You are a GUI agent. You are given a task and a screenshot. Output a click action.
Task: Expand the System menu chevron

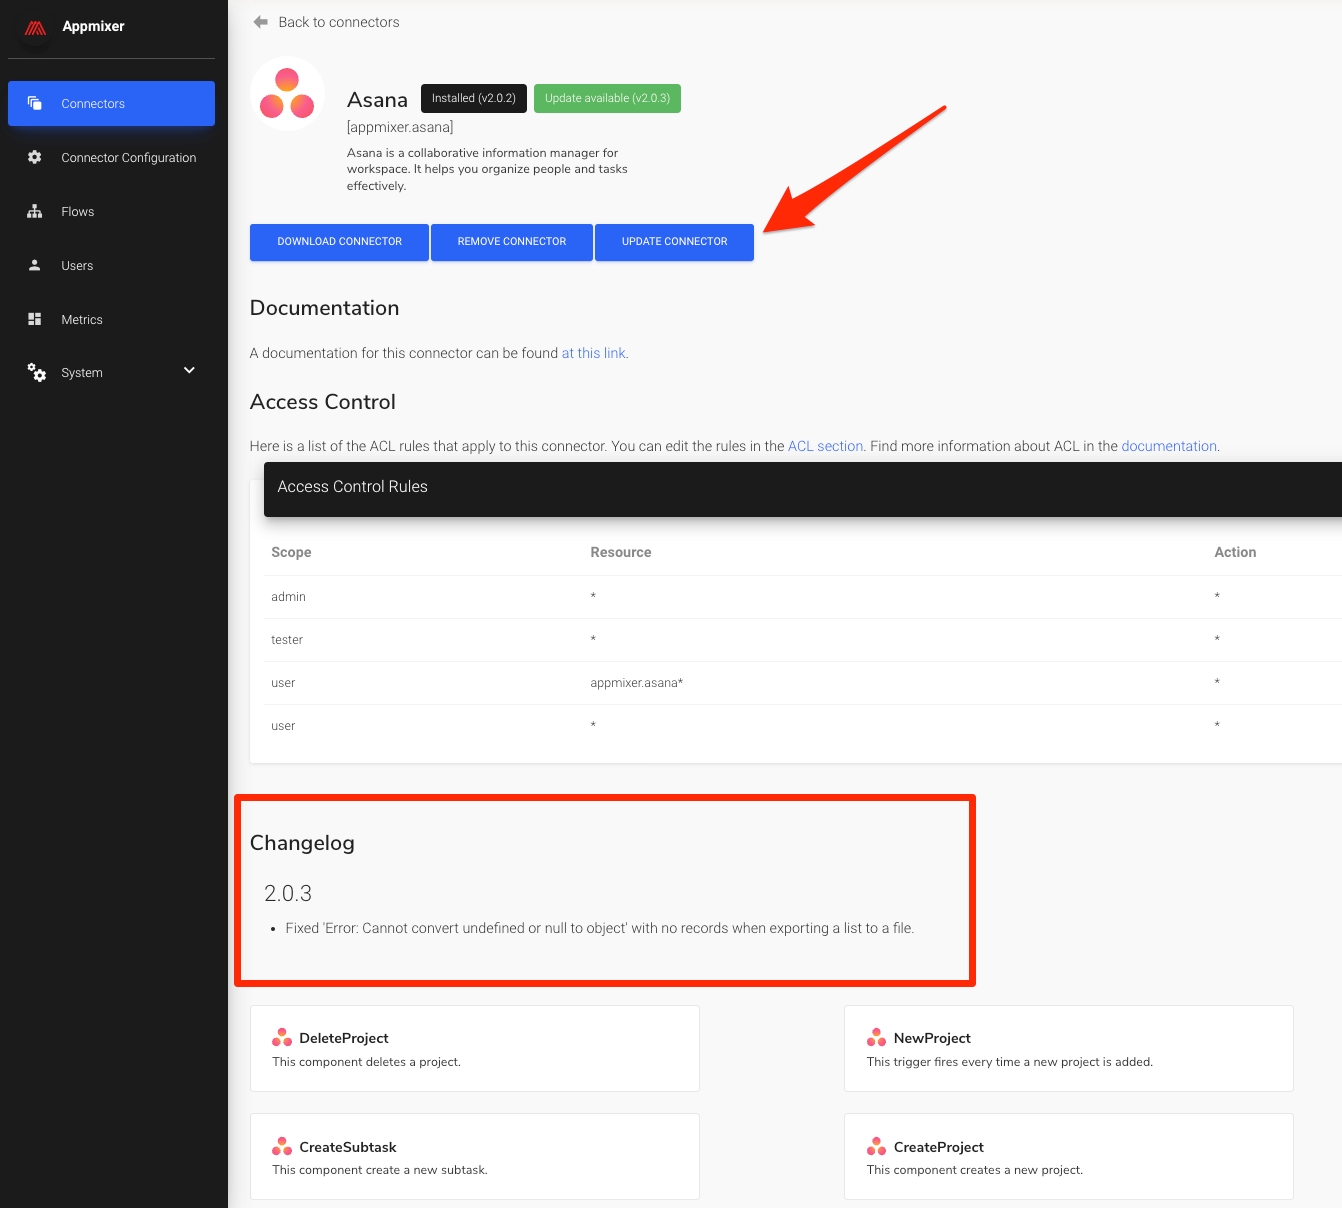point(189,371)
